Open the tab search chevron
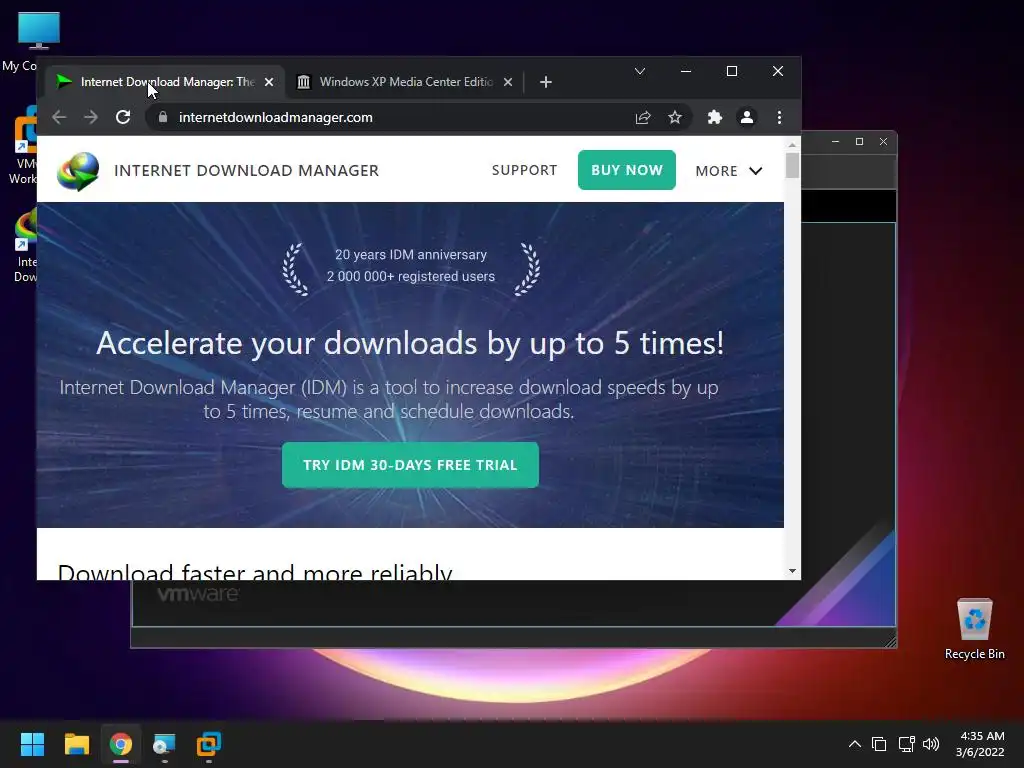1024x768 pixels. (x=640, y=71)
